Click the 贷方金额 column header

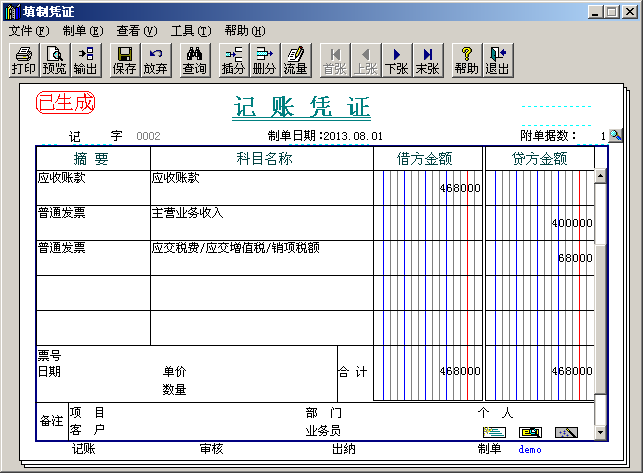coord(540,158)
